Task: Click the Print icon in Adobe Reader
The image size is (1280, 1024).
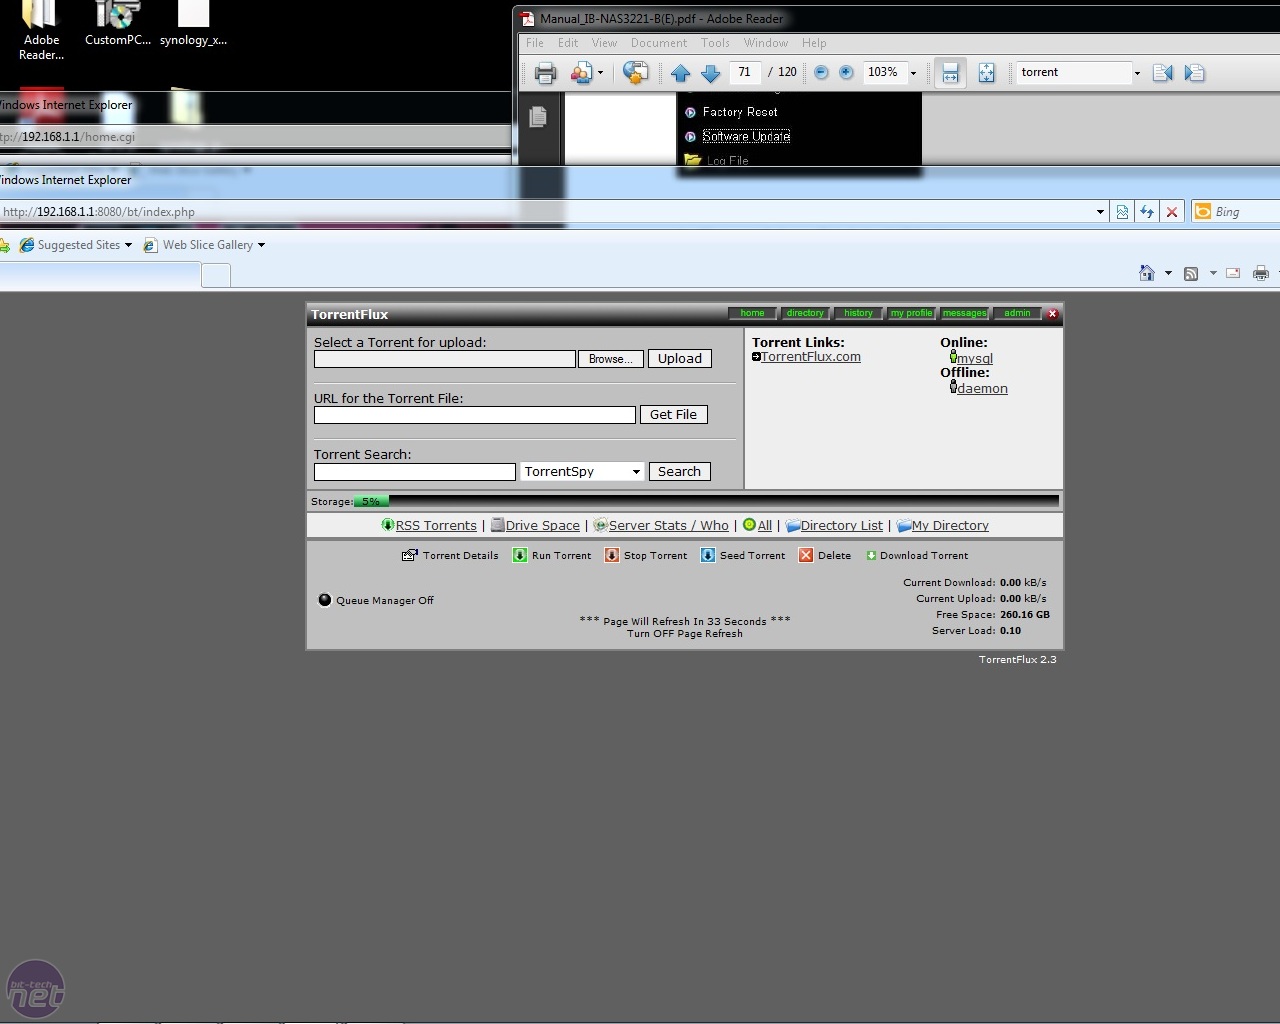Action: click(x=545, y=72)
